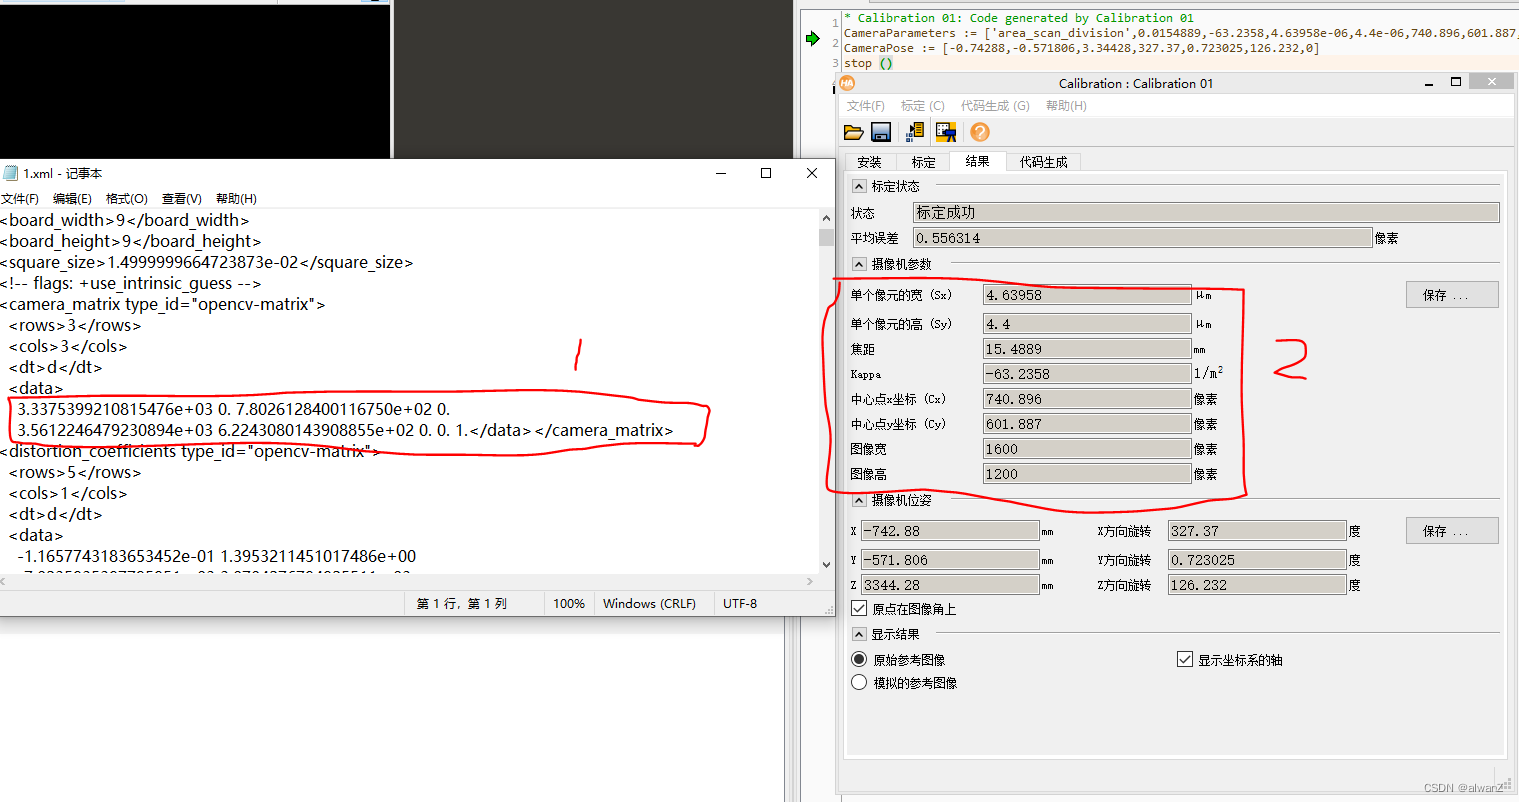This screenshot has width=1519, height=802.
Task: Collapse the 显示结果 section
Action: [x=858, y=633]
